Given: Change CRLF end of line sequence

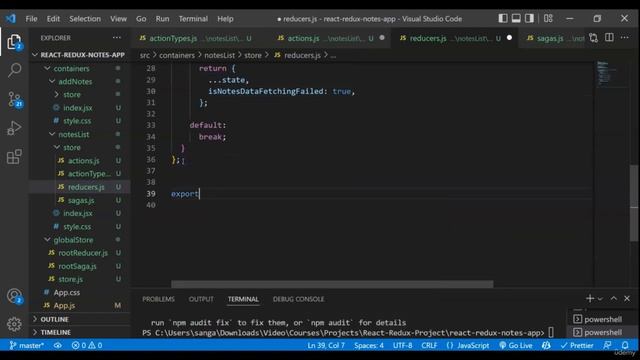Looking at the screenshot, I should (429, 345).
